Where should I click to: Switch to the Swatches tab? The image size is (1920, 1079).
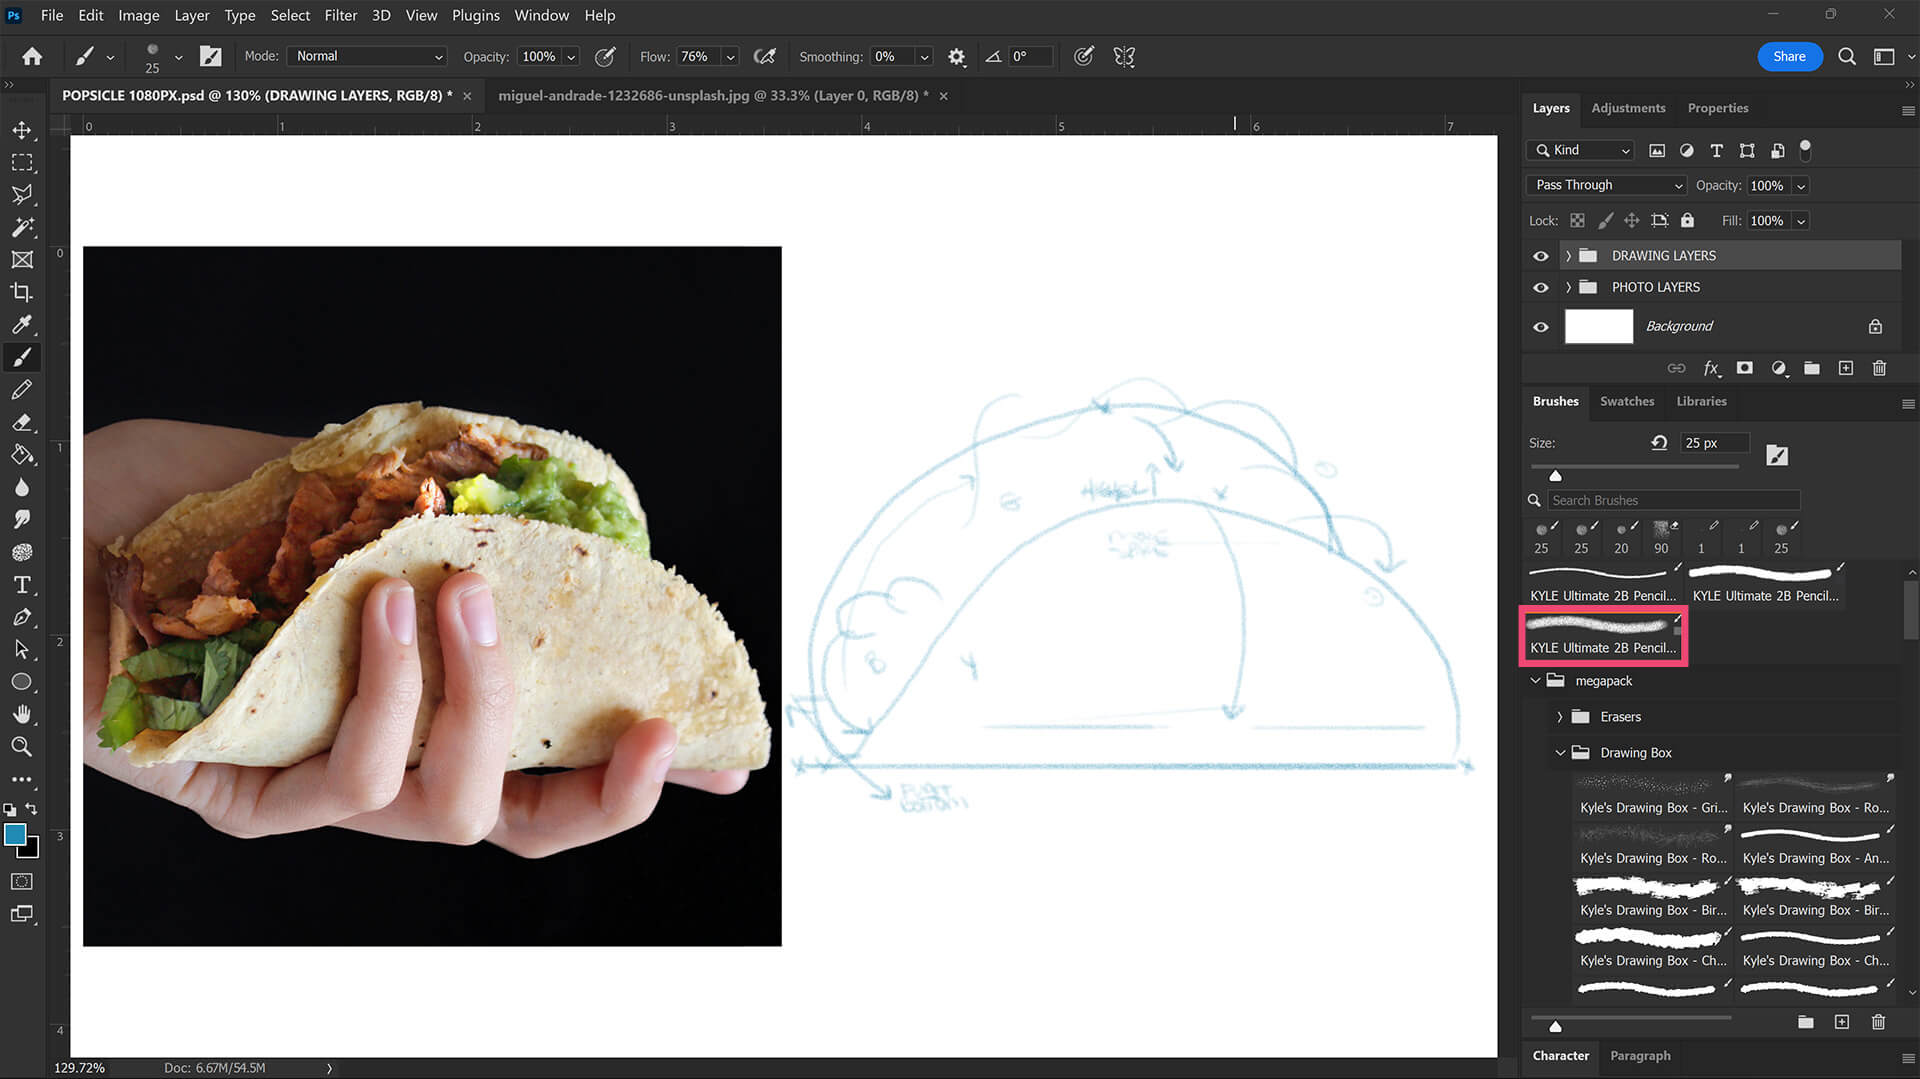coord(1627,401)
